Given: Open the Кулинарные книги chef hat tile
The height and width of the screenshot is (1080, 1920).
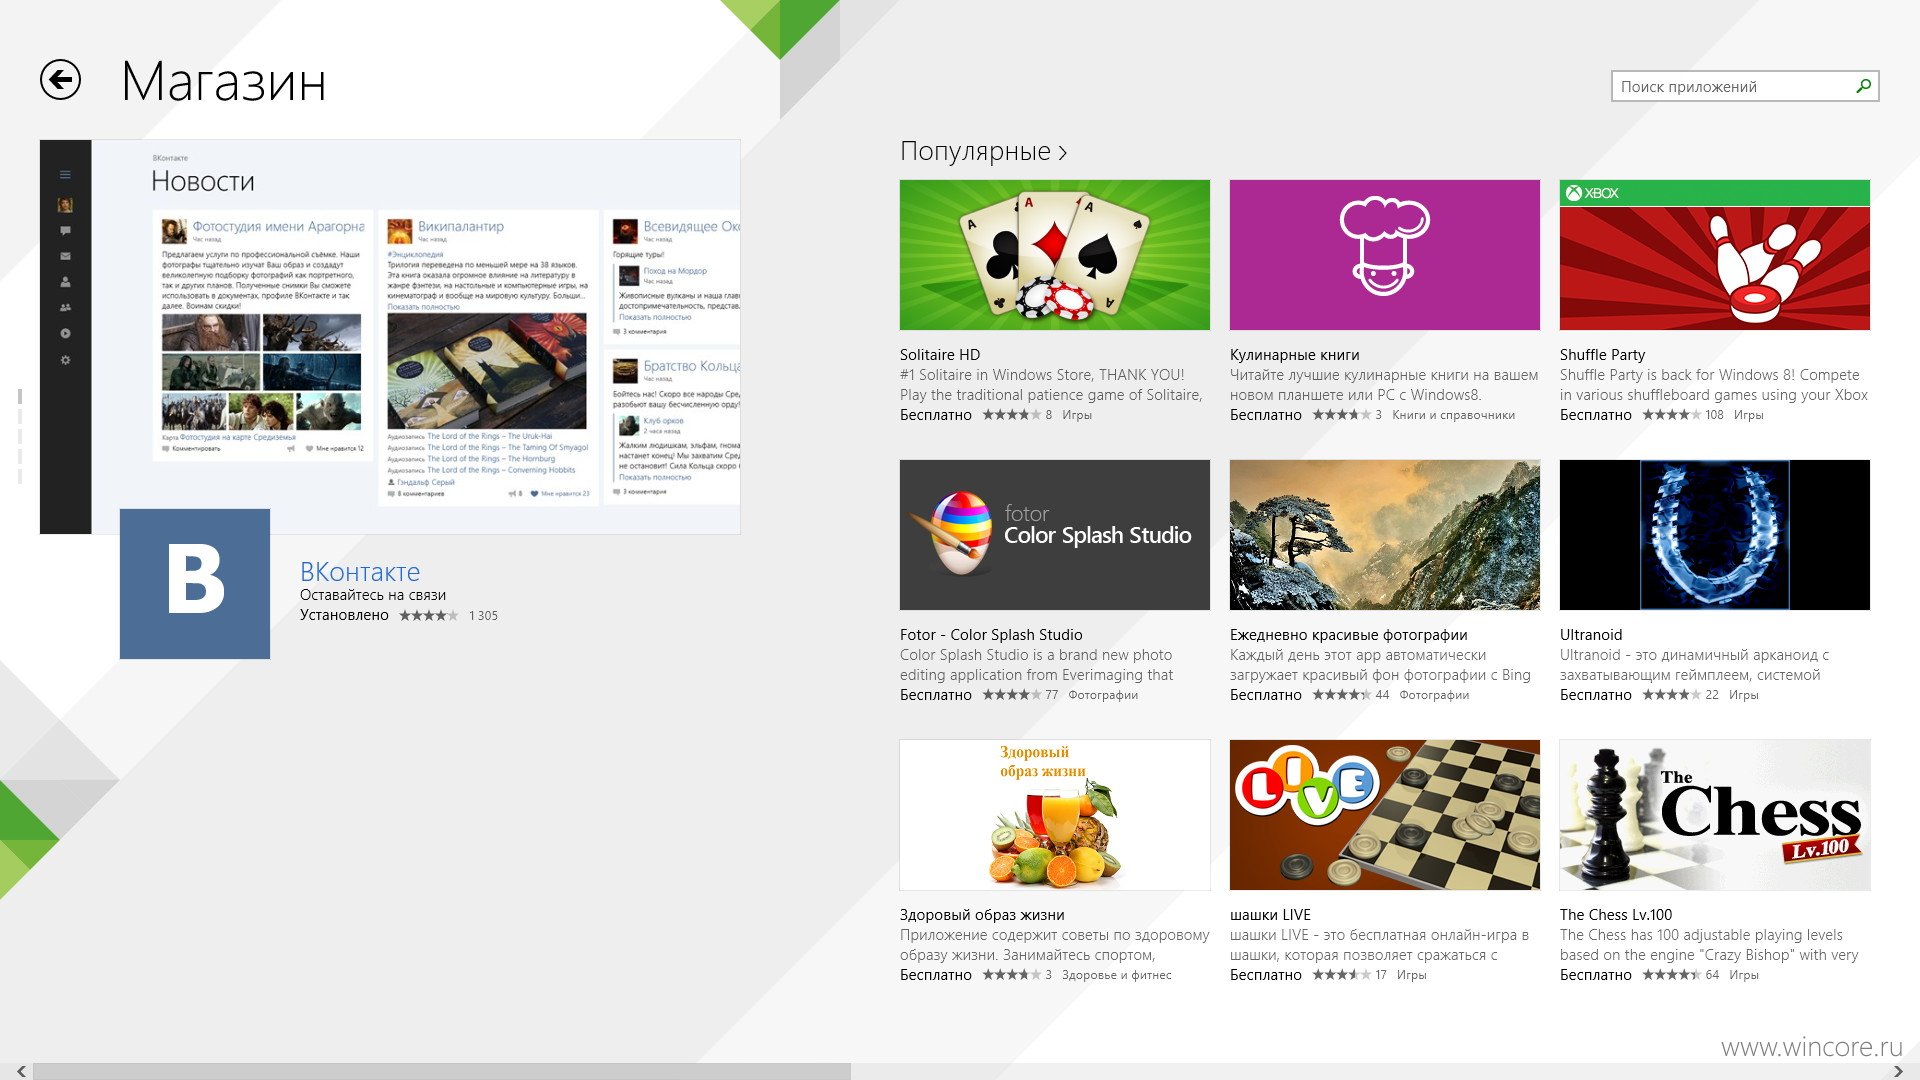Looking at the screenshot, I should click(x=1384, y=255).
